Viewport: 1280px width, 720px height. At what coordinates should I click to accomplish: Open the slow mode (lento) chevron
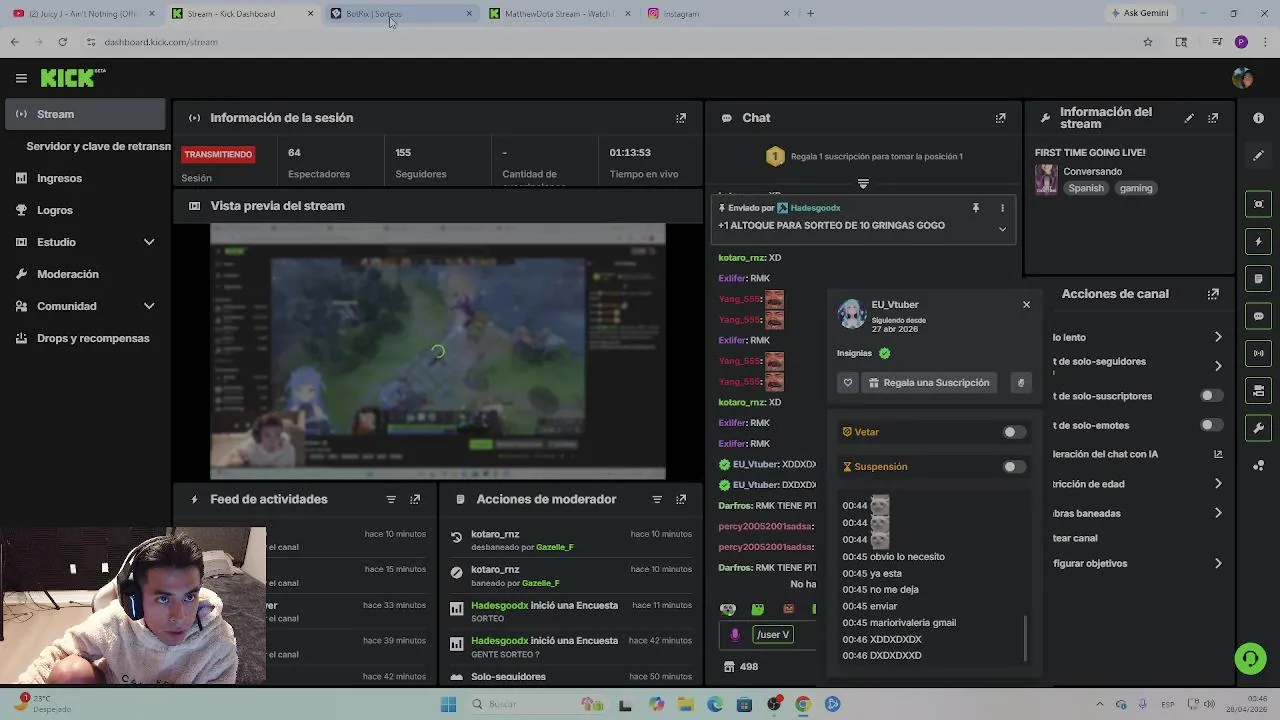(1218, 337)
